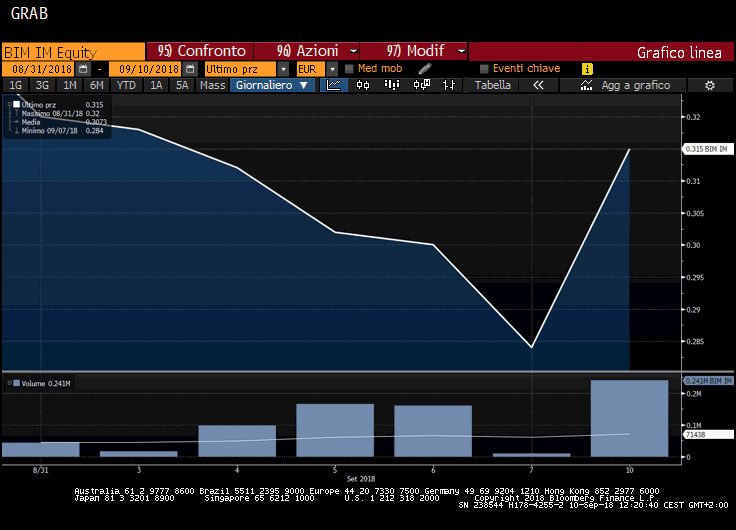
Task: Click the volume bar for day 6
Action: (x=433, y=431)
